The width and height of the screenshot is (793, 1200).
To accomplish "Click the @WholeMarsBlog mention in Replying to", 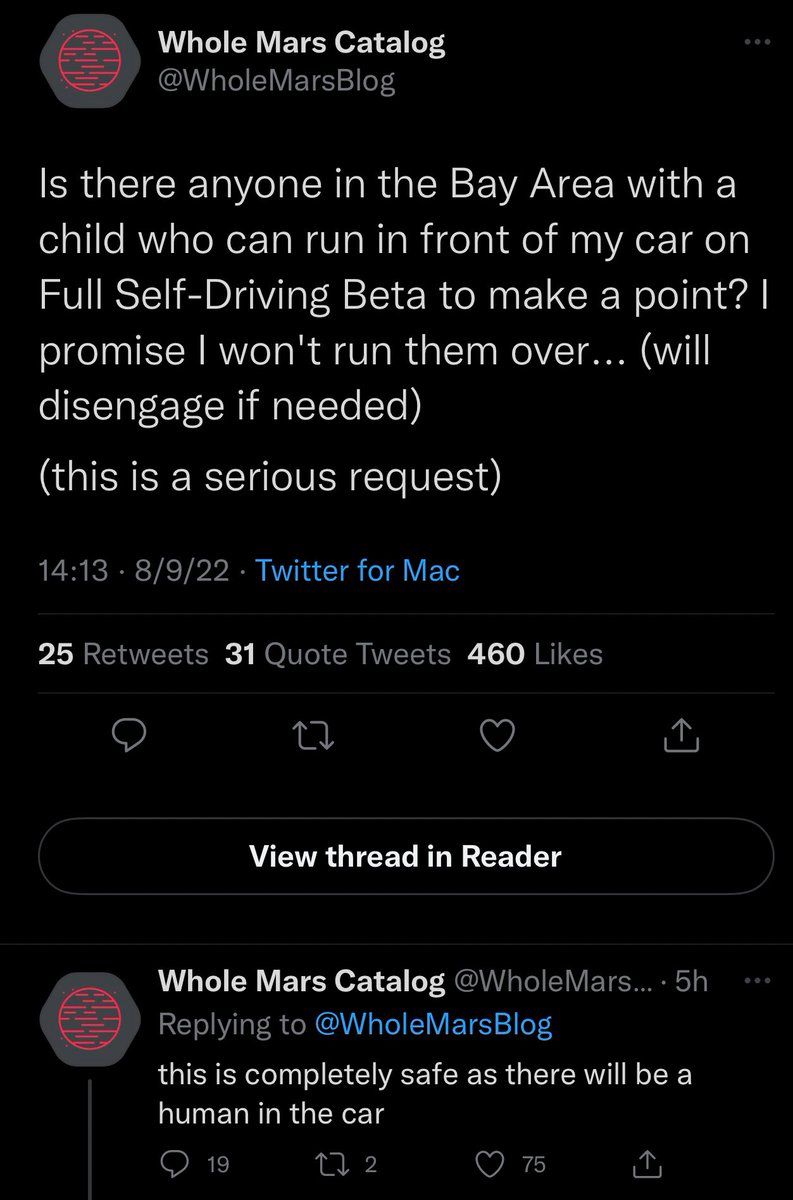I will pos(432,1024).
